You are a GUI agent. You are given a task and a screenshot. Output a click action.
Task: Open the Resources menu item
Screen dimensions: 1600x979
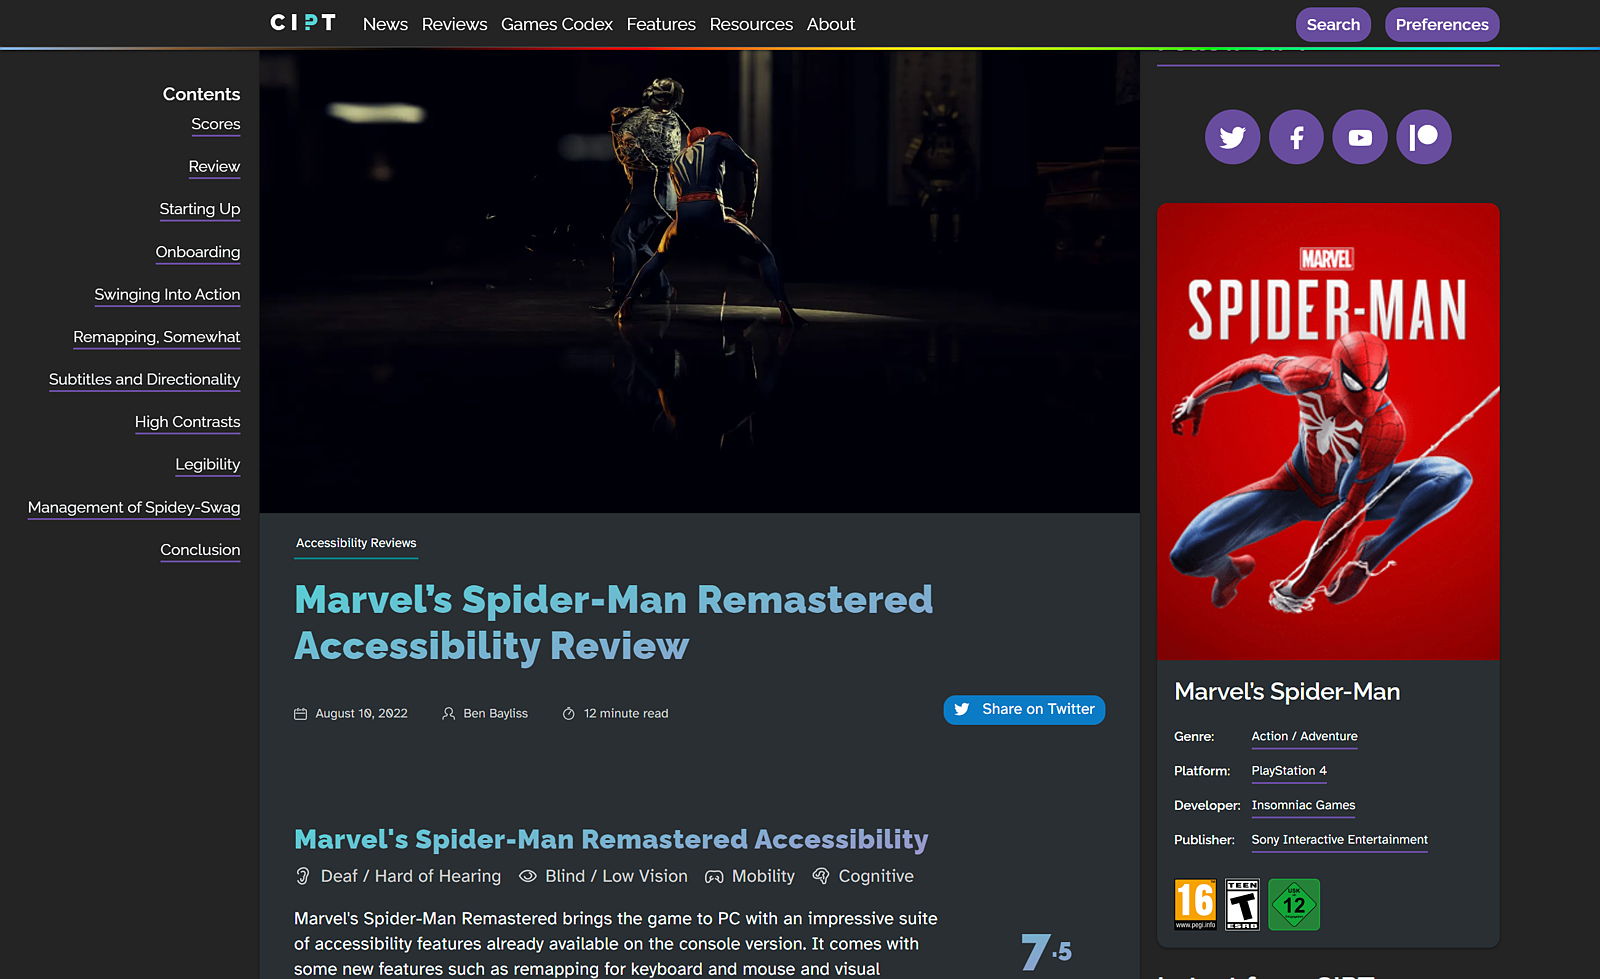[x=751, y=24]
